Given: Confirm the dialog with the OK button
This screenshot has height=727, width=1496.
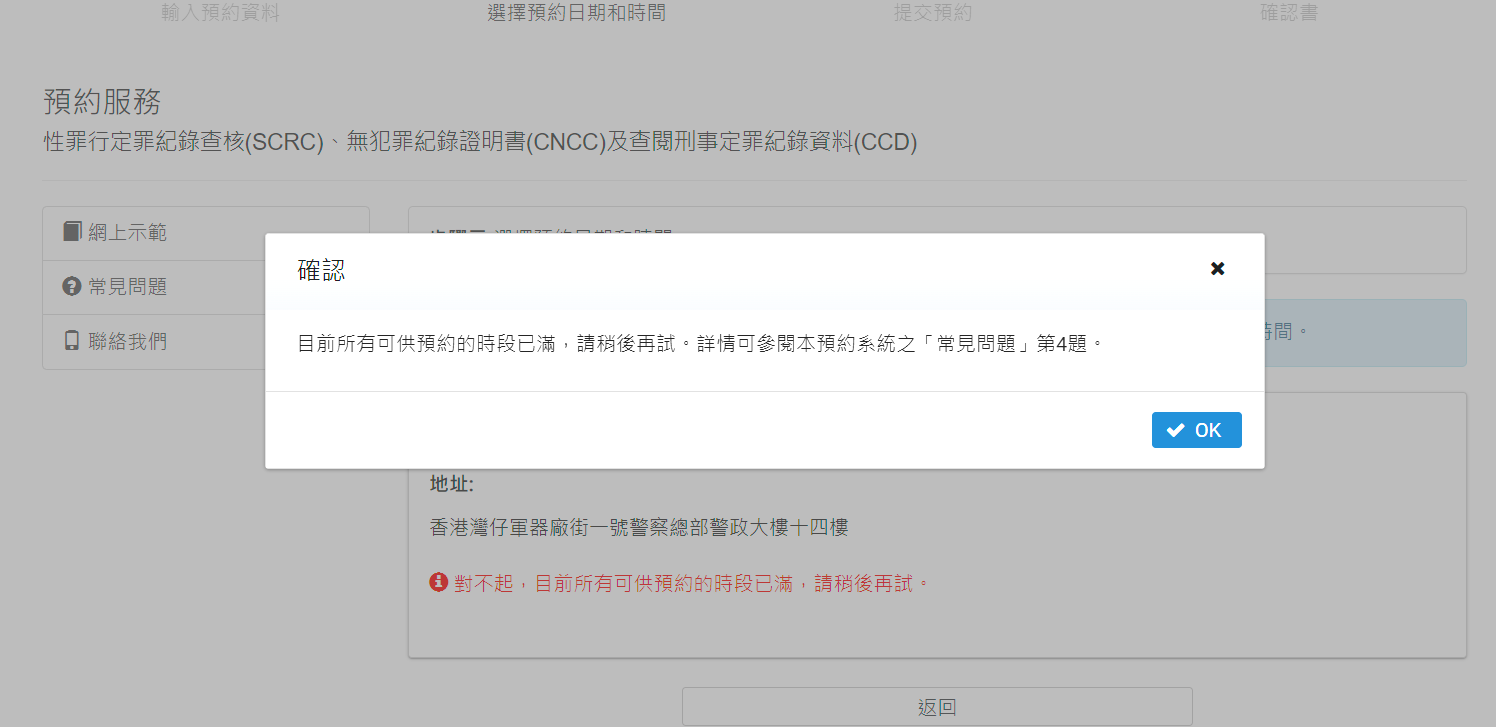Looking at the screenshot, I should (1196, 430).
